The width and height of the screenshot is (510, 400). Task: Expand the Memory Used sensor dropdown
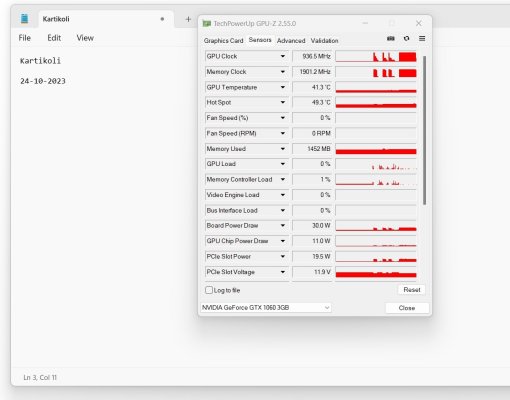point(283,149)
